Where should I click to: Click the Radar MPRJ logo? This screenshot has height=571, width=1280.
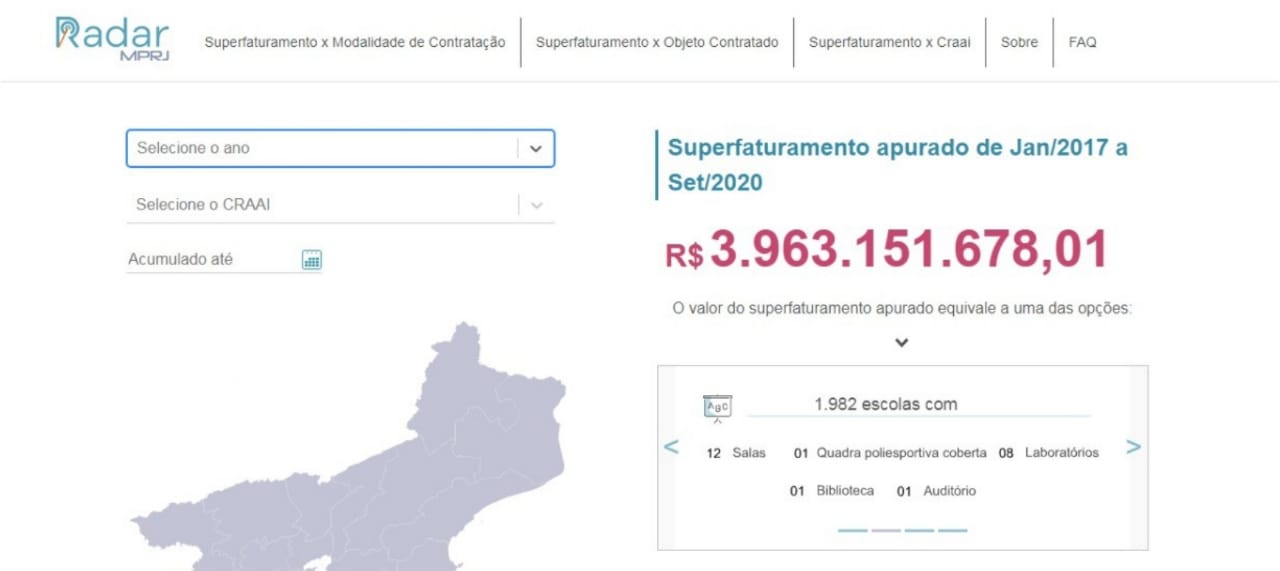click(x=113, y=39)
